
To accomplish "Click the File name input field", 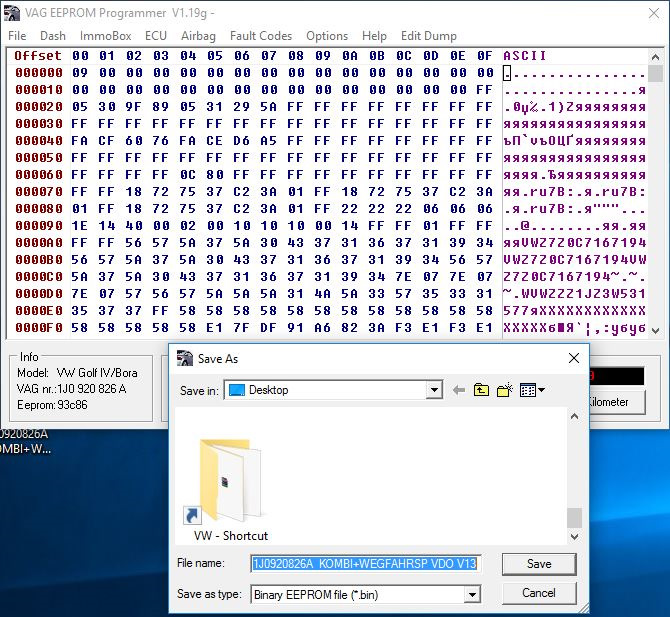I will coord(365,564).
